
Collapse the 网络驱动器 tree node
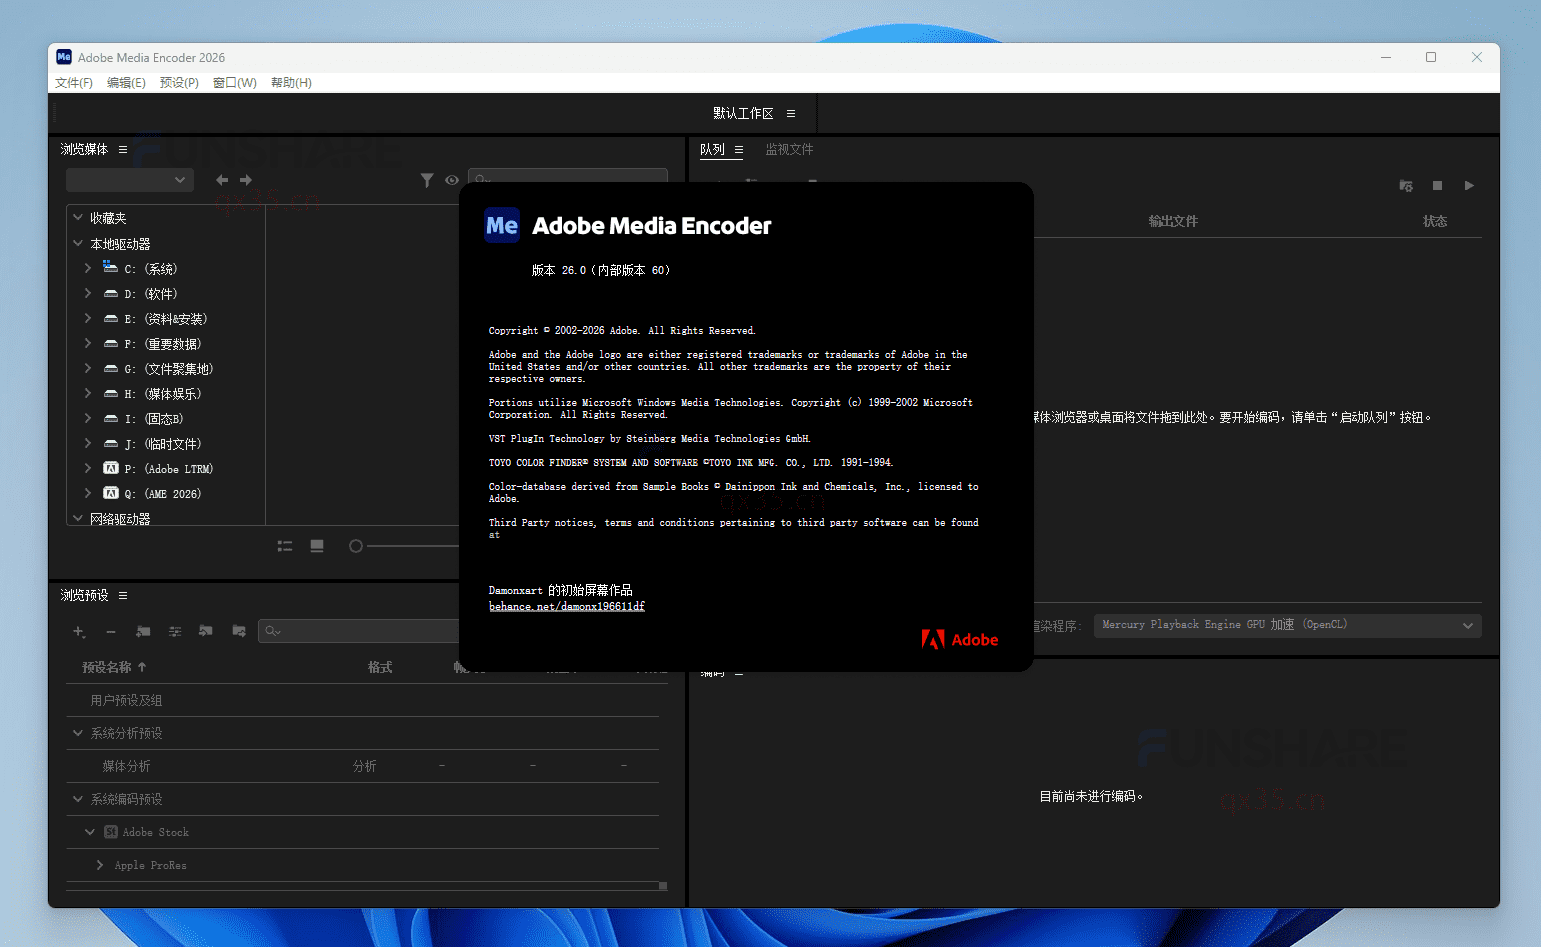pos(78,518)
